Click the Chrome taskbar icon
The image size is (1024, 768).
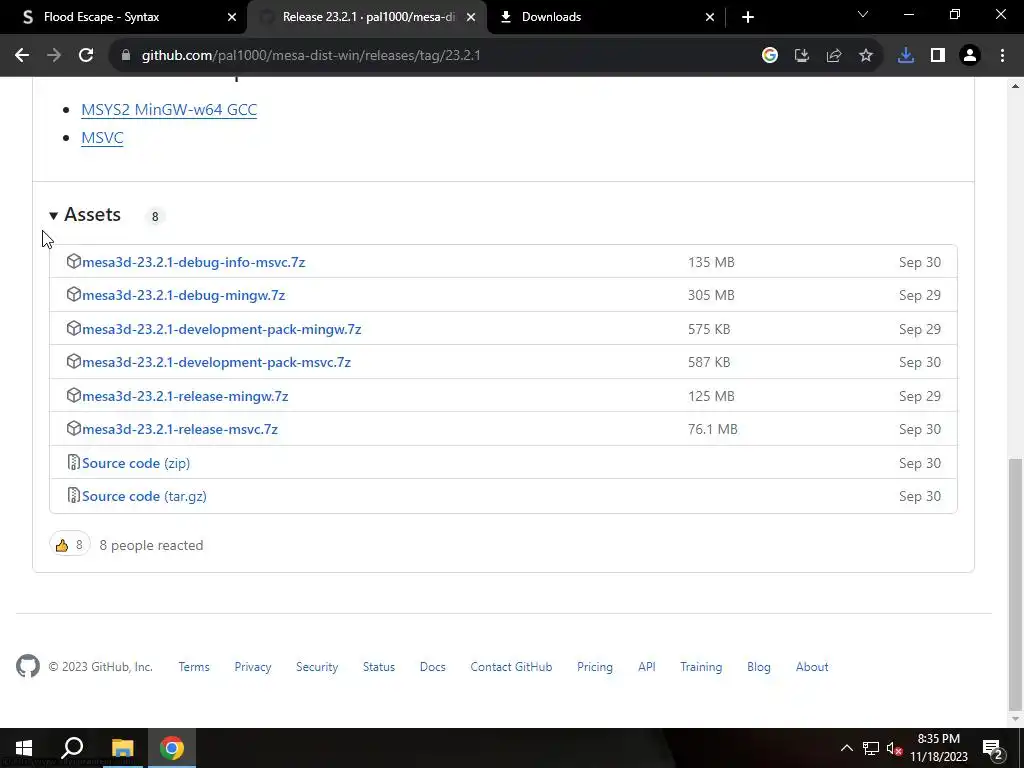pyautogui.click(x=172, y=748)
